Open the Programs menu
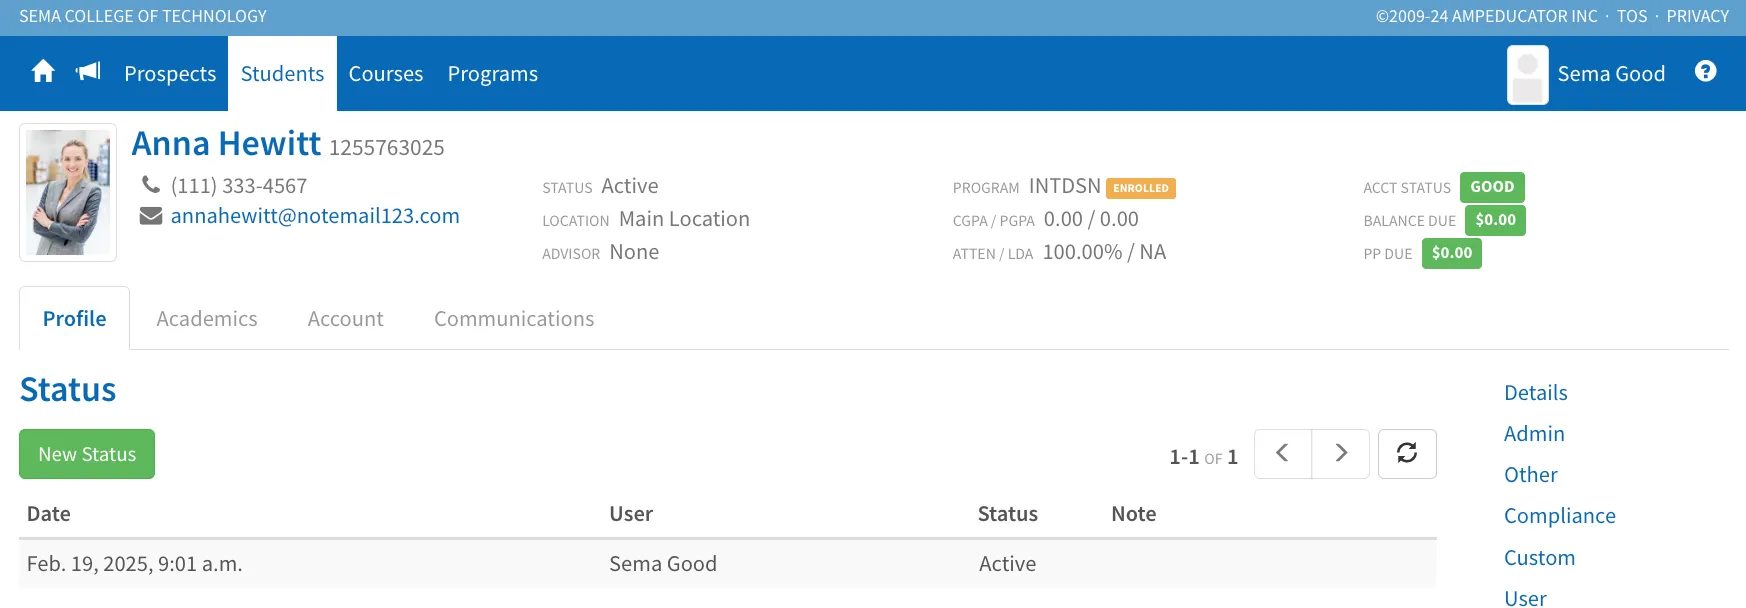The image size is (1746, 608). pyautogui.click(x=493, y=74)
